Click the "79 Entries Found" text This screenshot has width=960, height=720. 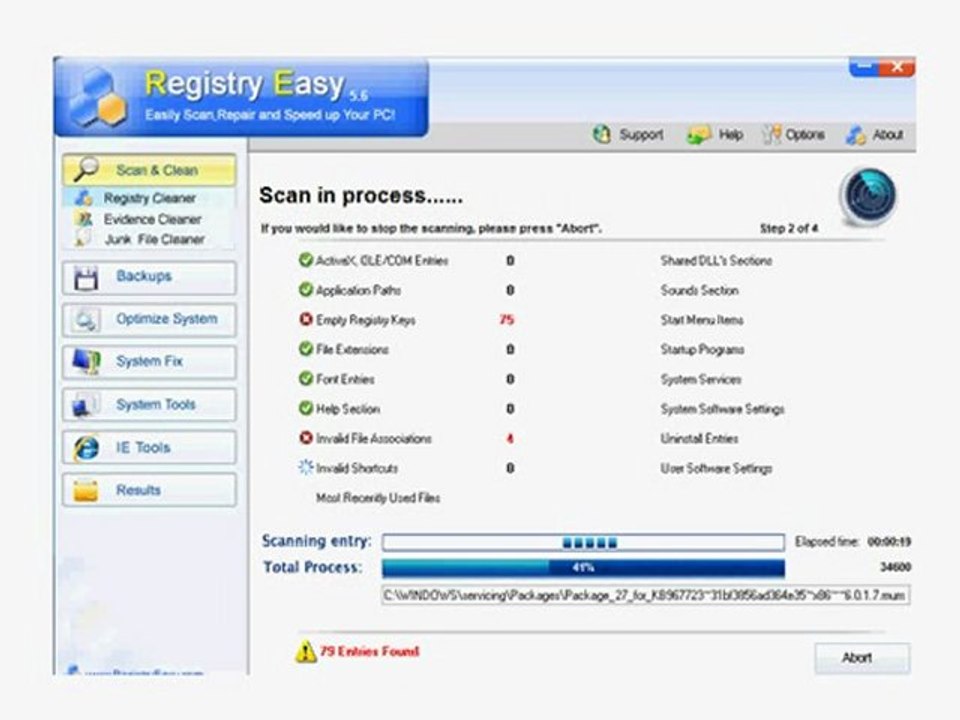pos(370,651)
